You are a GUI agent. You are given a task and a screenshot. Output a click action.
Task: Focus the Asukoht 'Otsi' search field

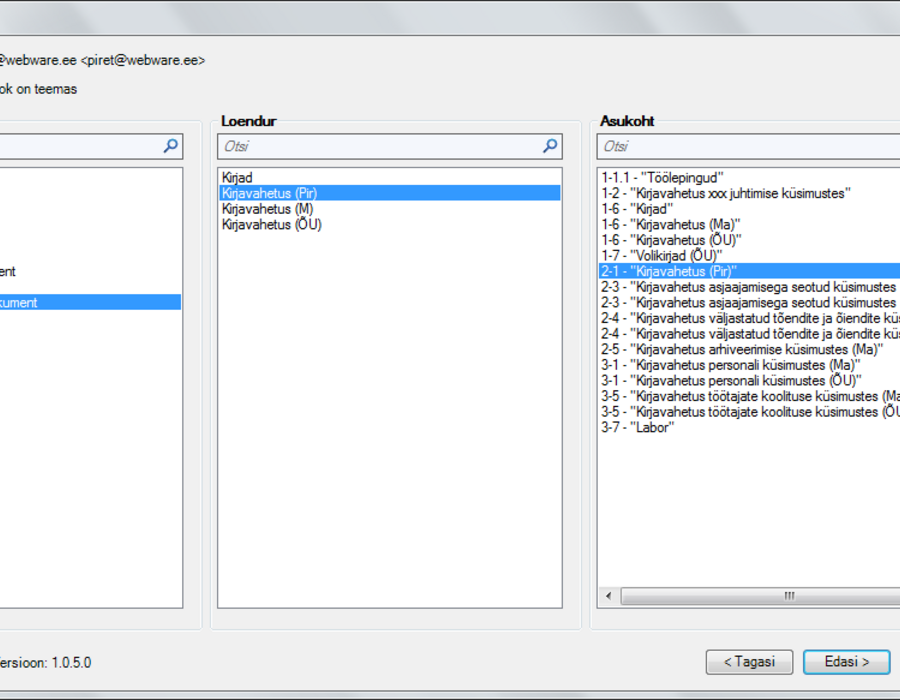pyautogui.click(x=748, y=146)
